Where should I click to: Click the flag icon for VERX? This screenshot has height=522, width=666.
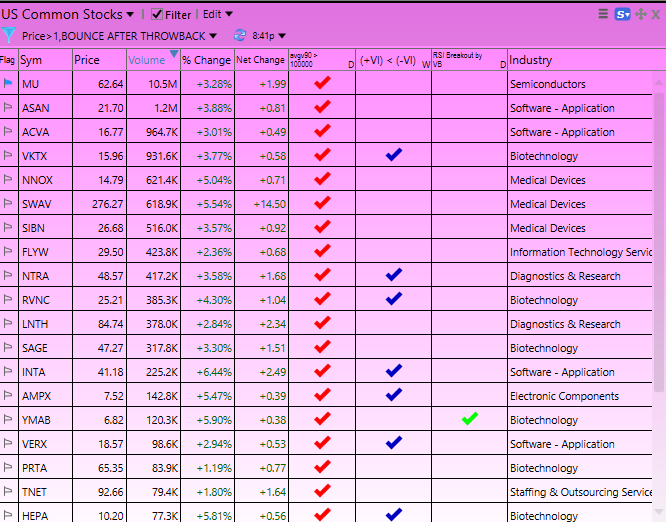(8, 443)
